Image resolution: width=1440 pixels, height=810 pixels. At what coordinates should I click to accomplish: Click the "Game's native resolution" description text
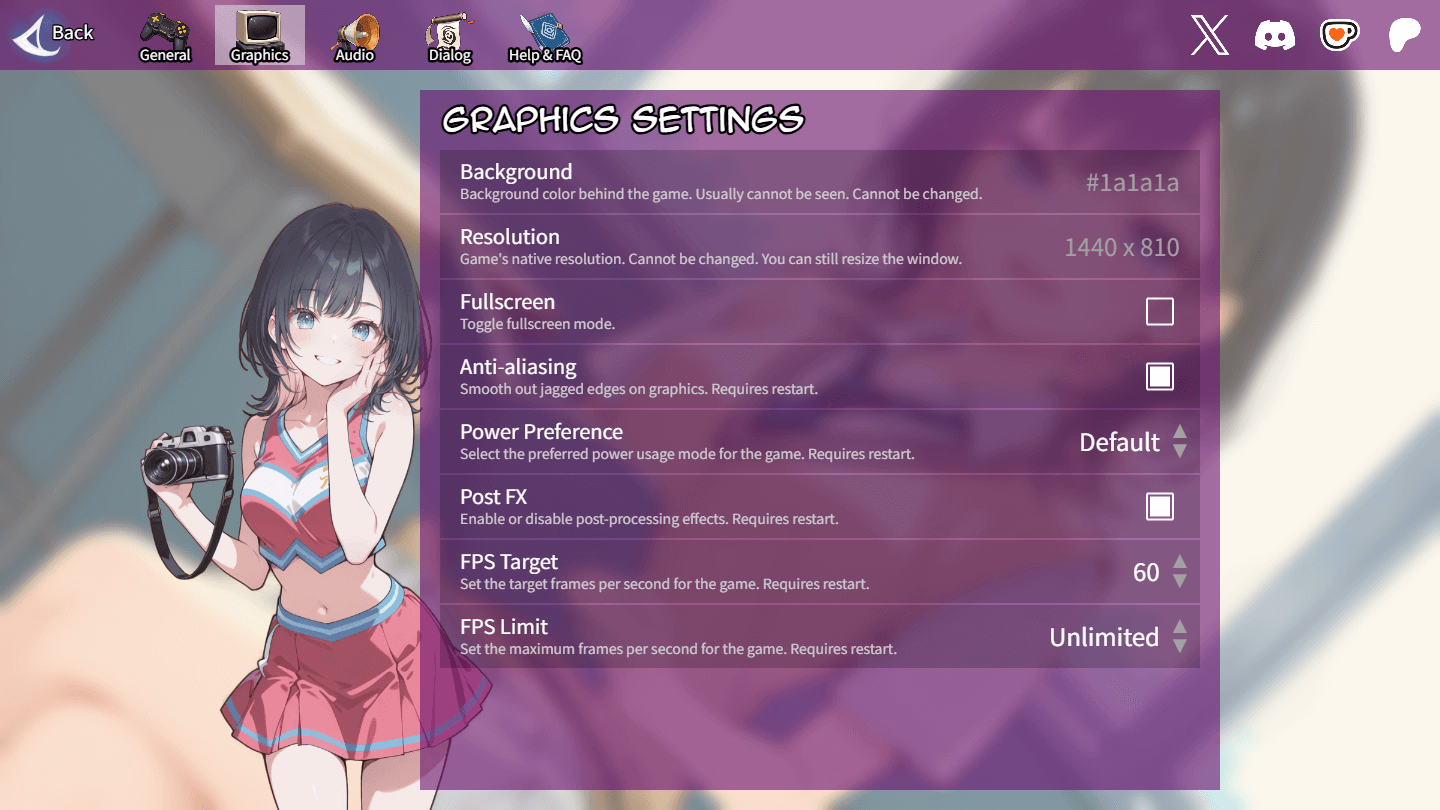click(x=711, y=259)
